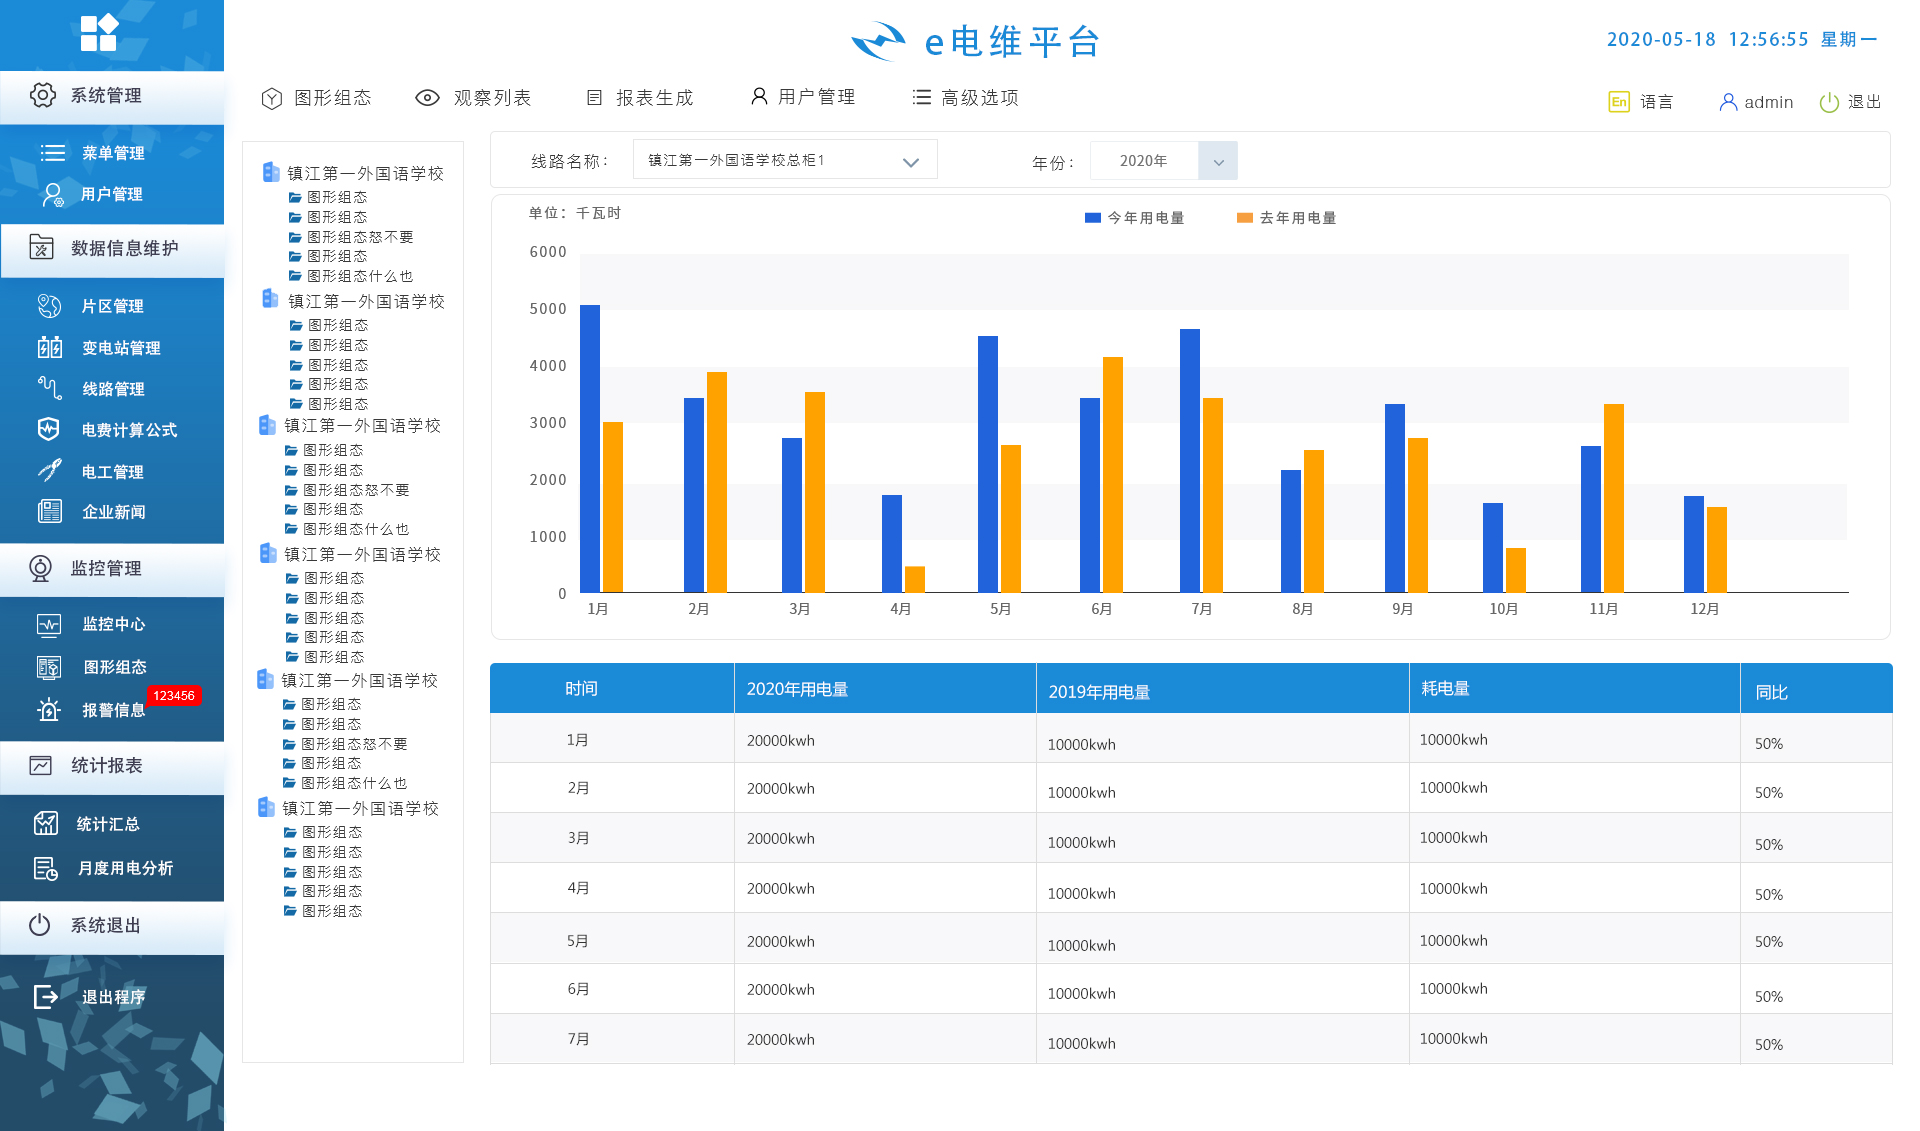
Task: Select tree item 图形组态什么也
Action: (x=359, y=276)
